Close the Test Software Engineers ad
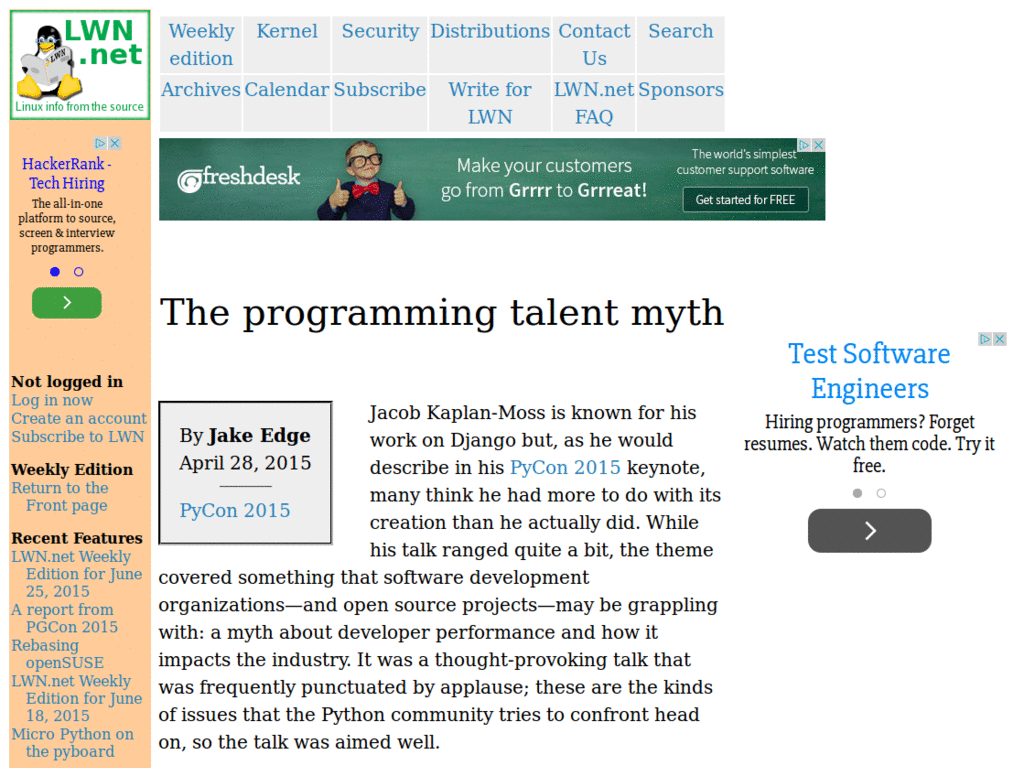 click(x=1000, y=339)
